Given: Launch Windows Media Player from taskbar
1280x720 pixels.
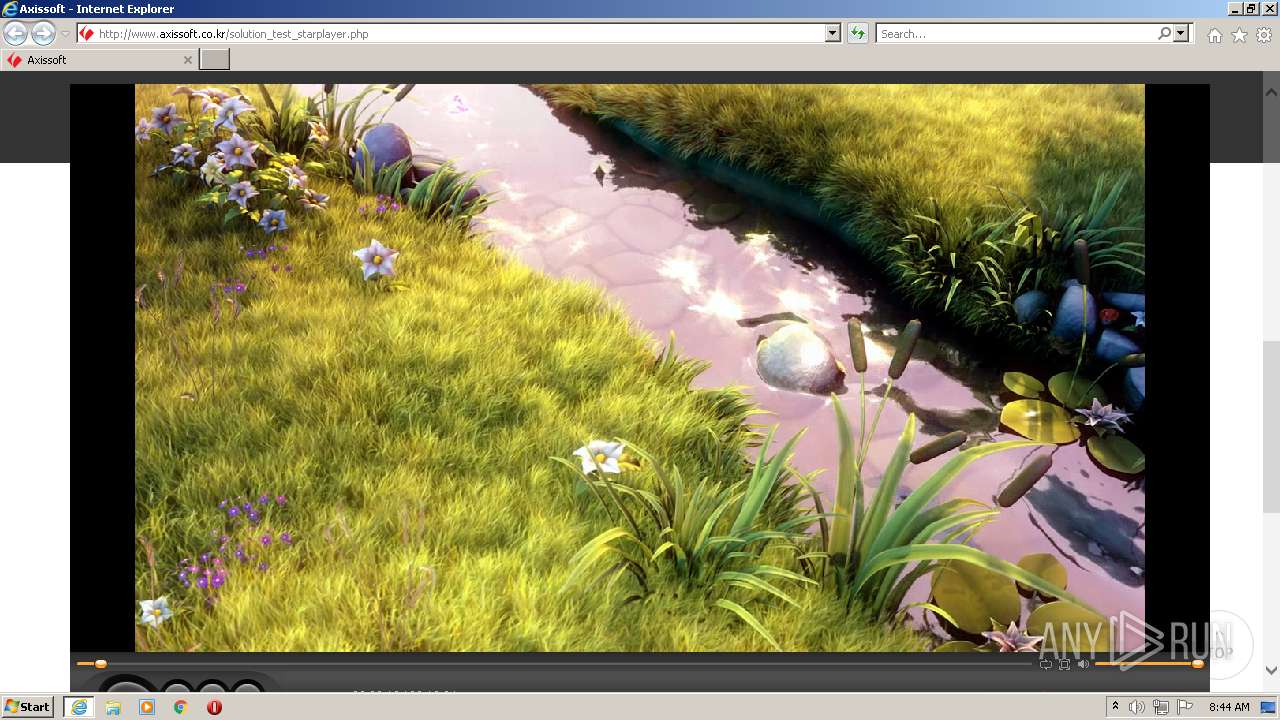Looking at the screenshot, I should click(147, 707).
